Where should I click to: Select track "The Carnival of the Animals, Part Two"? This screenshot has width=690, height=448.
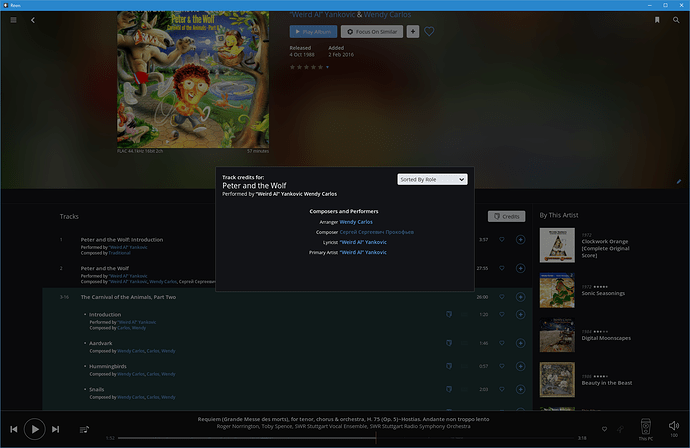pos(128,297)
